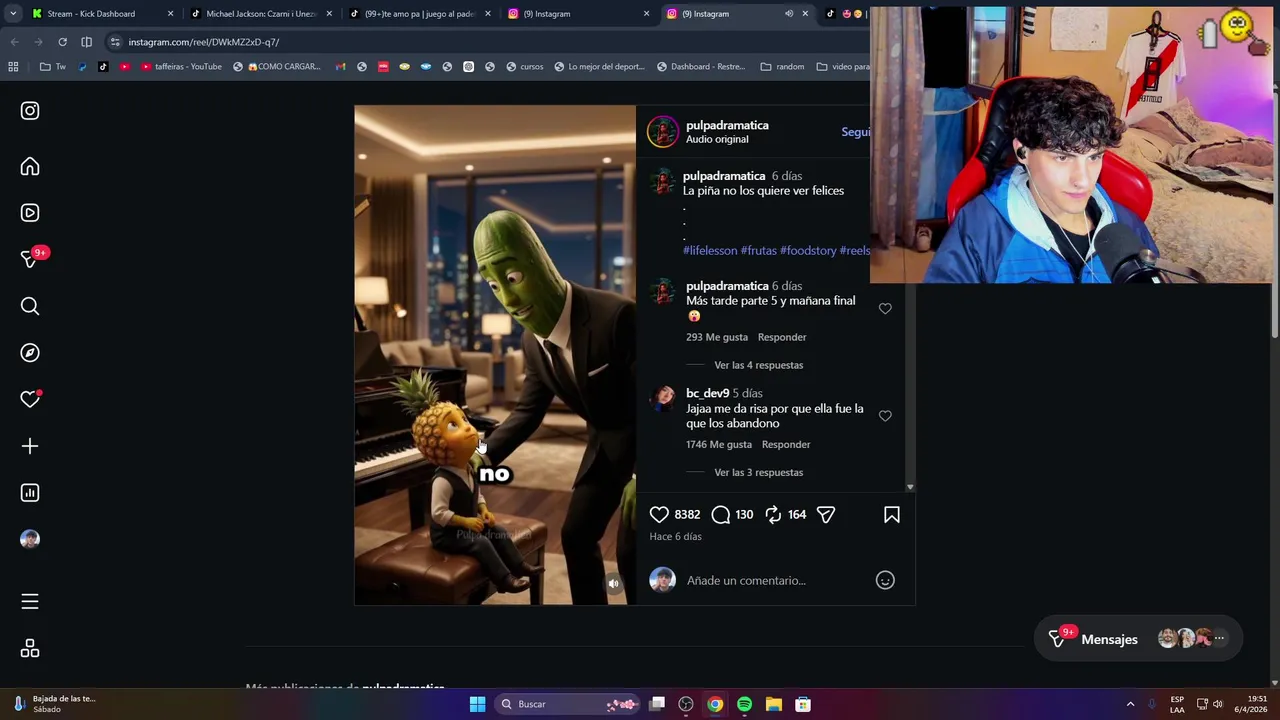
Task: Expand Ver las 4 respuestas
Action: (x=758, y=365)
